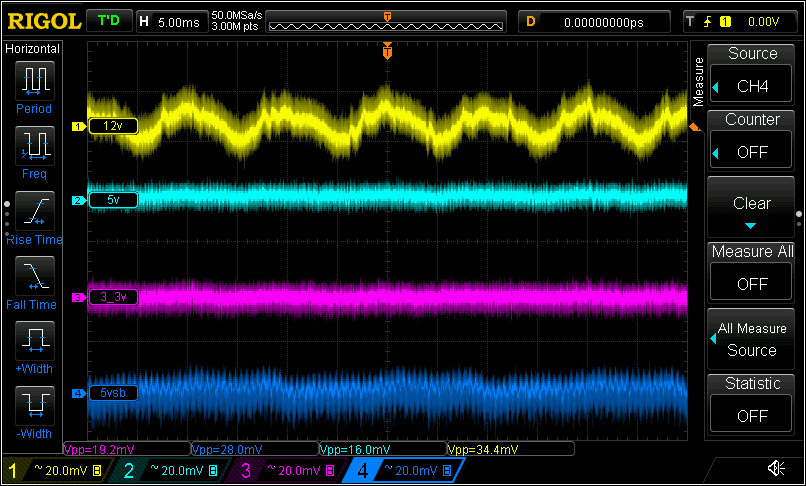The height and width of the screenshot is (486, 806).
Task: Click the channel 1 12v label
Action: (113, 126)
